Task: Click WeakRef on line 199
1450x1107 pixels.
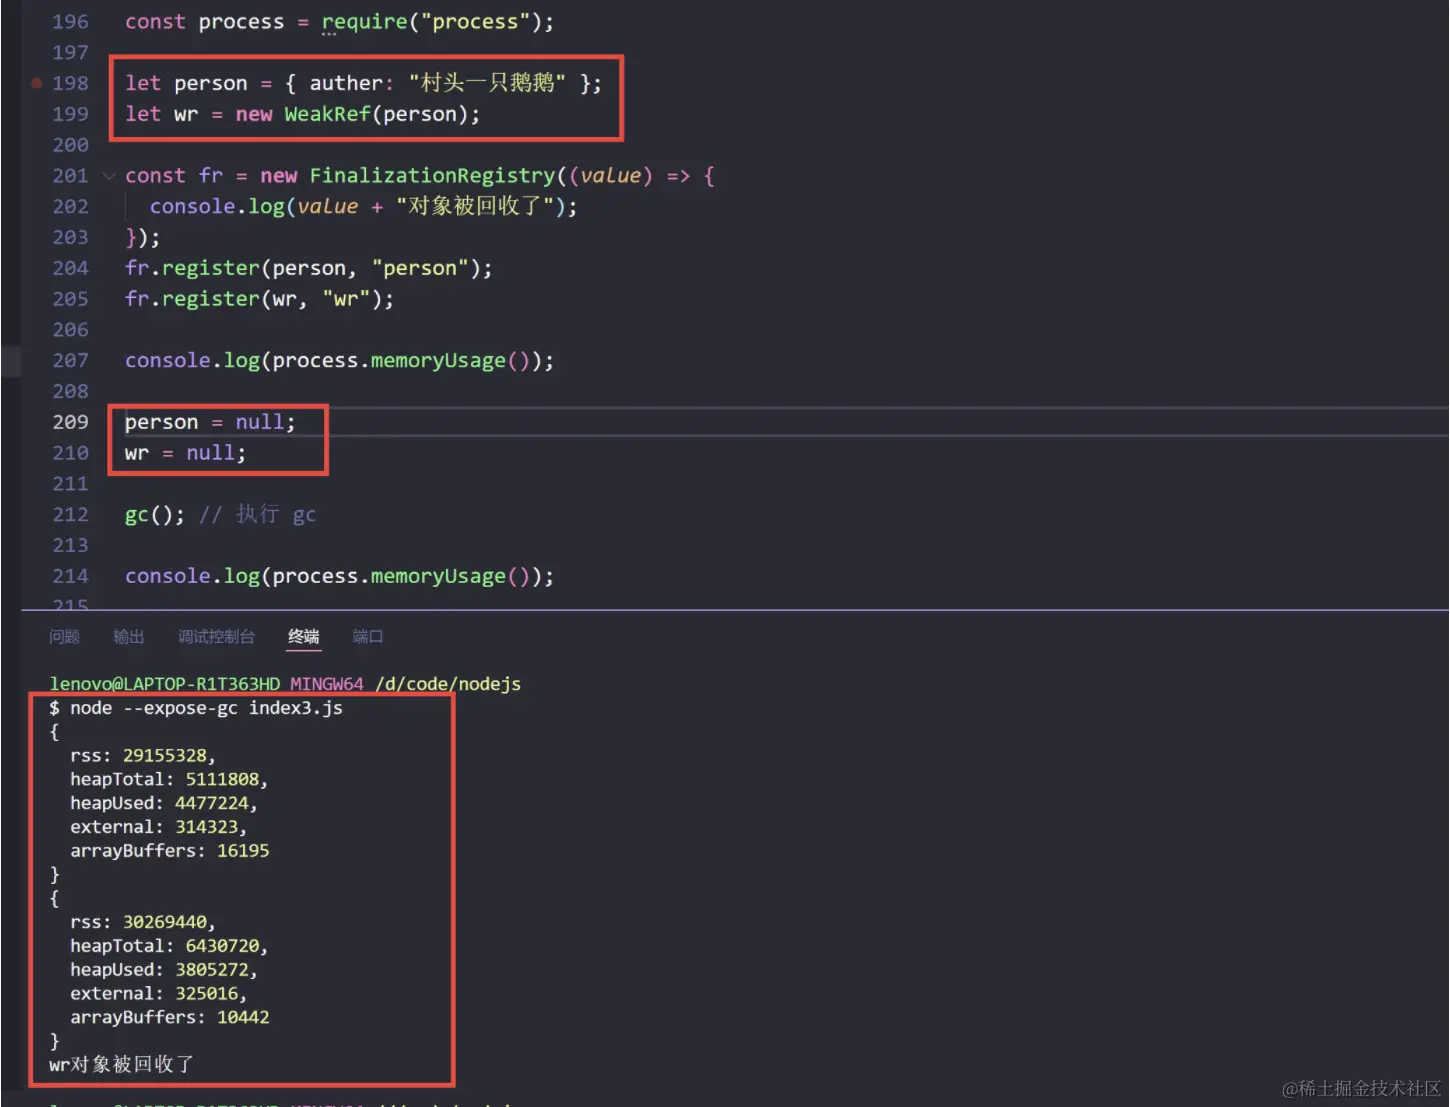Action: coord(327,114)
